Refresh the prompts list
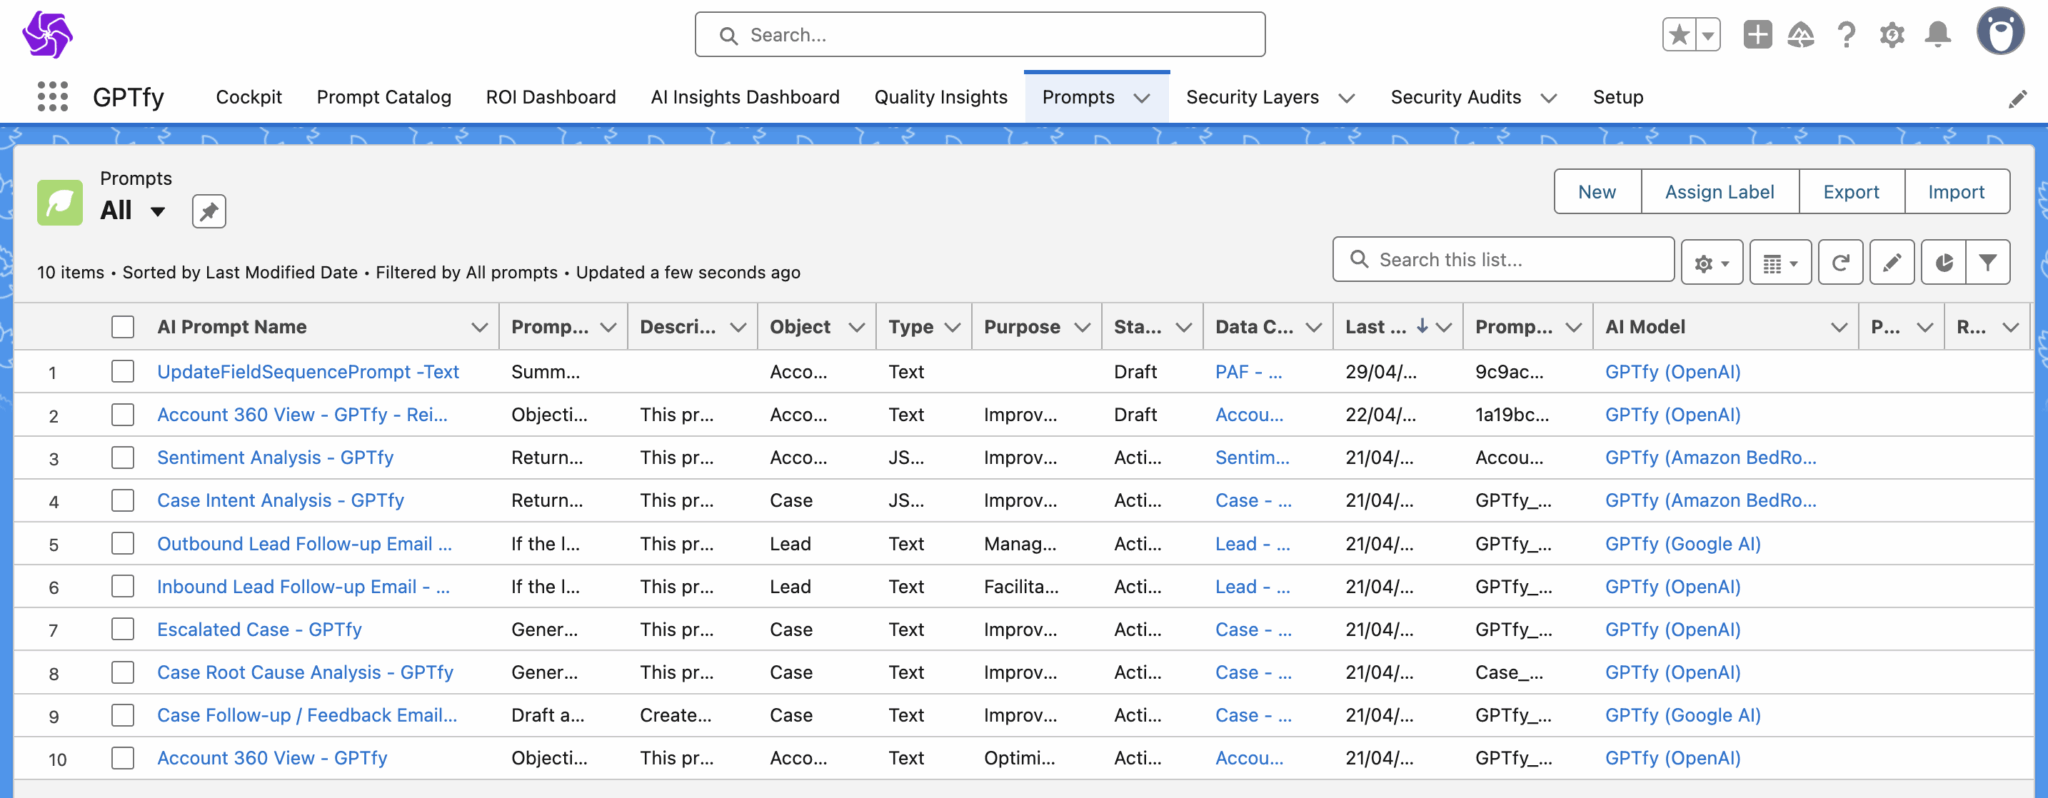2048x798 pixels. [x=1840, y=262]
